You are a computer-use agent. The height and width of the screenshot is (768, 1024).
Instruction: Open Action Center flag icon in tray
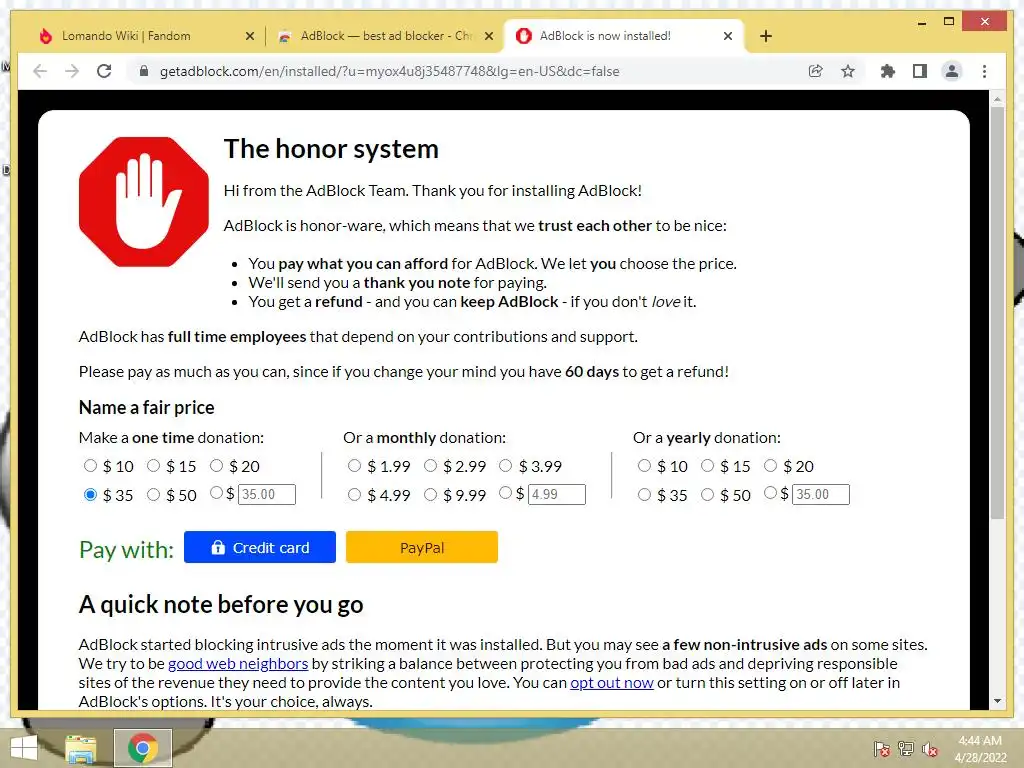coord(881,748)
